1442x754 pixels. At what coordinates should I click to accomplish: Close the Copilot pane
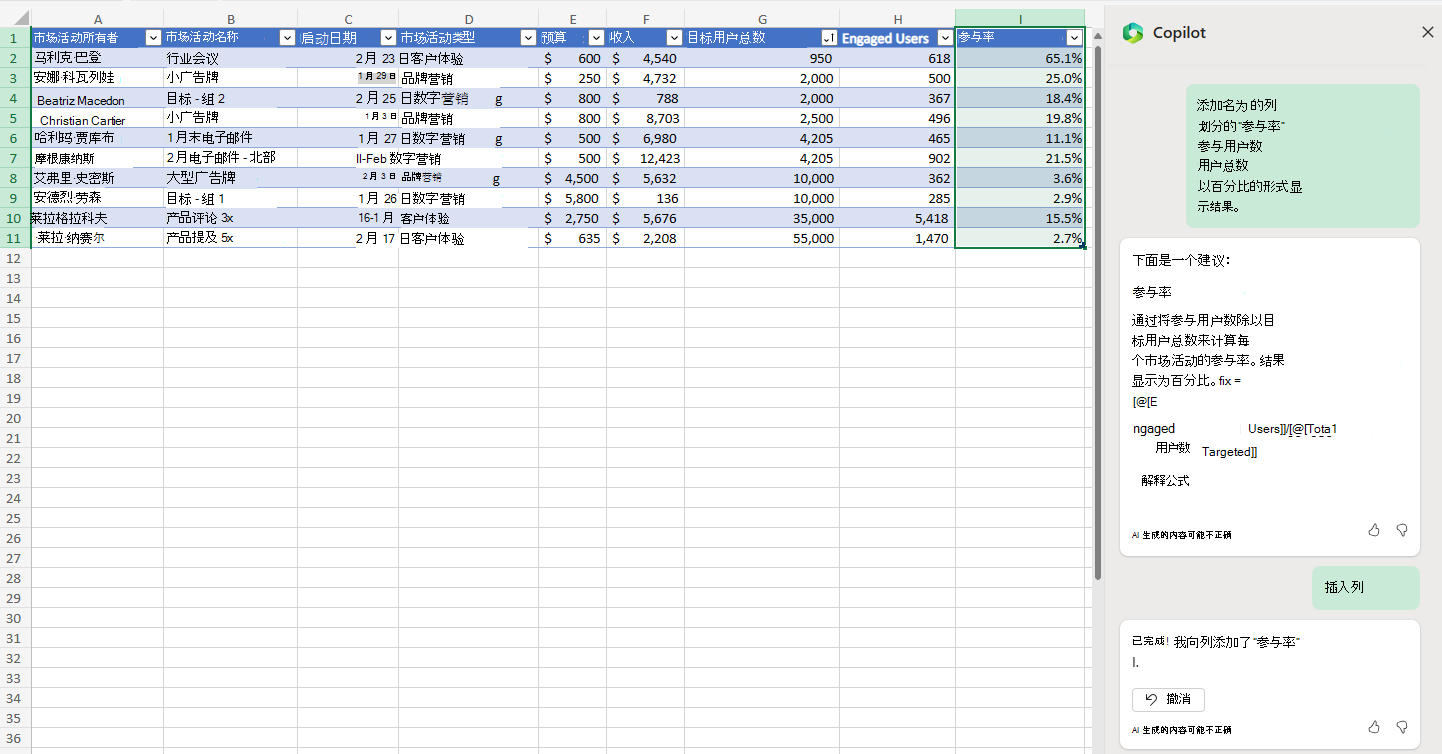(1427, 33)
